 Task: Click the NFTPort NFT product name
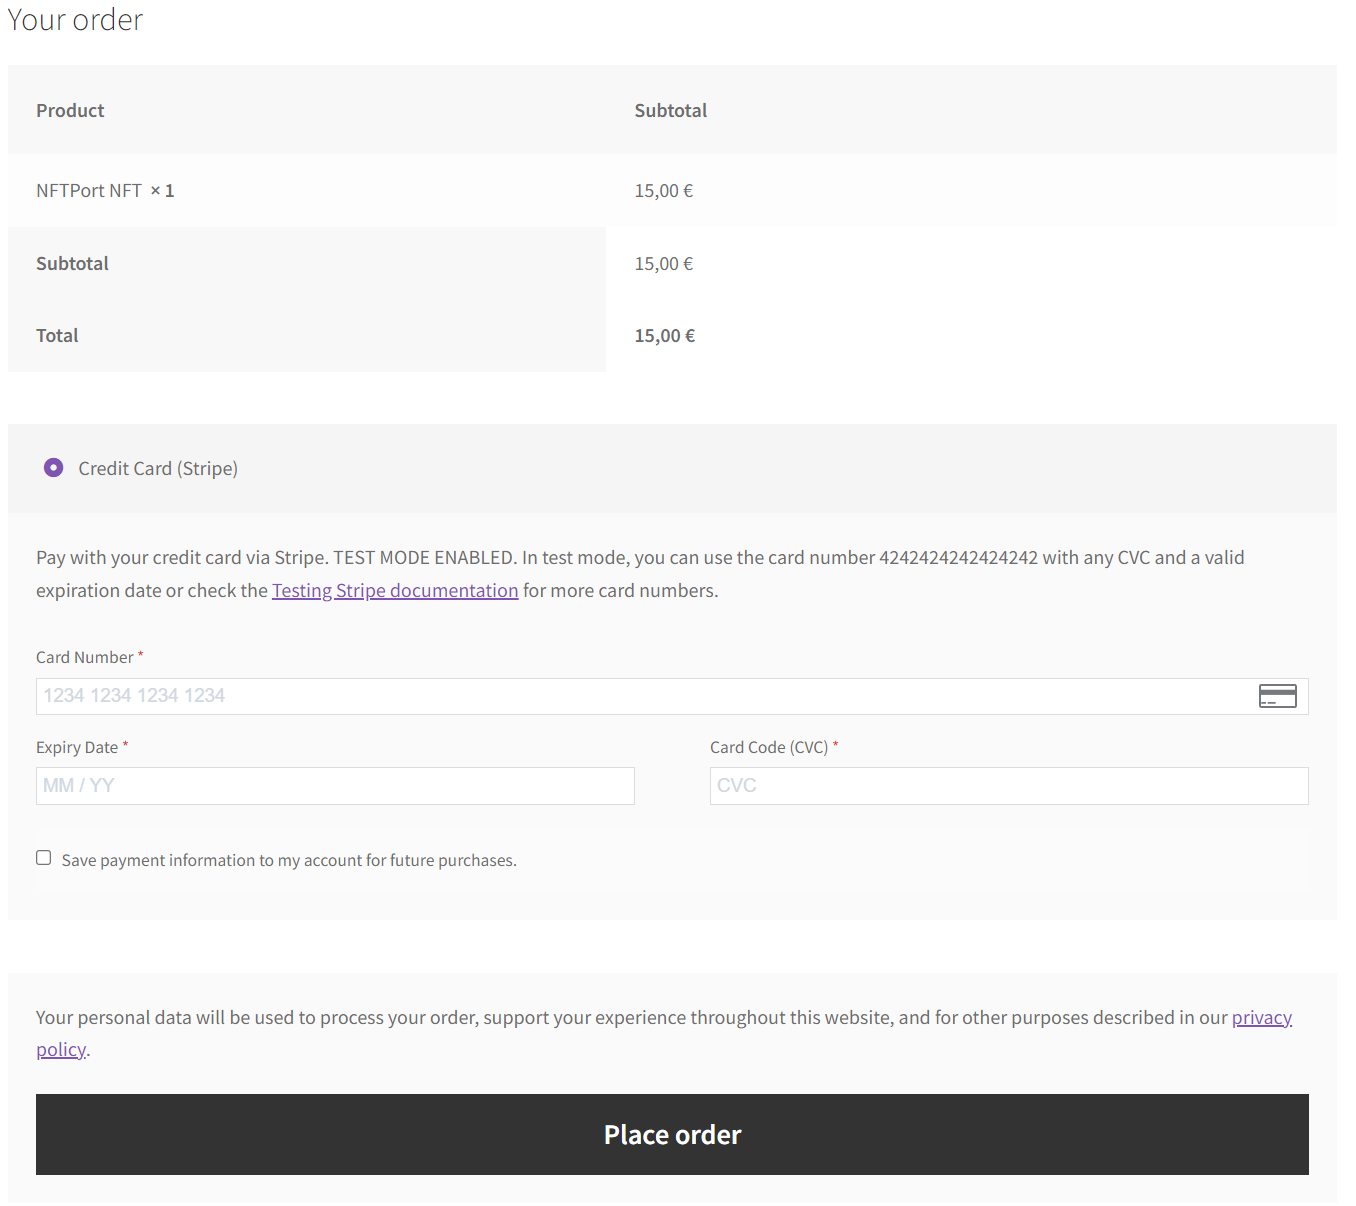pos(89,191)
